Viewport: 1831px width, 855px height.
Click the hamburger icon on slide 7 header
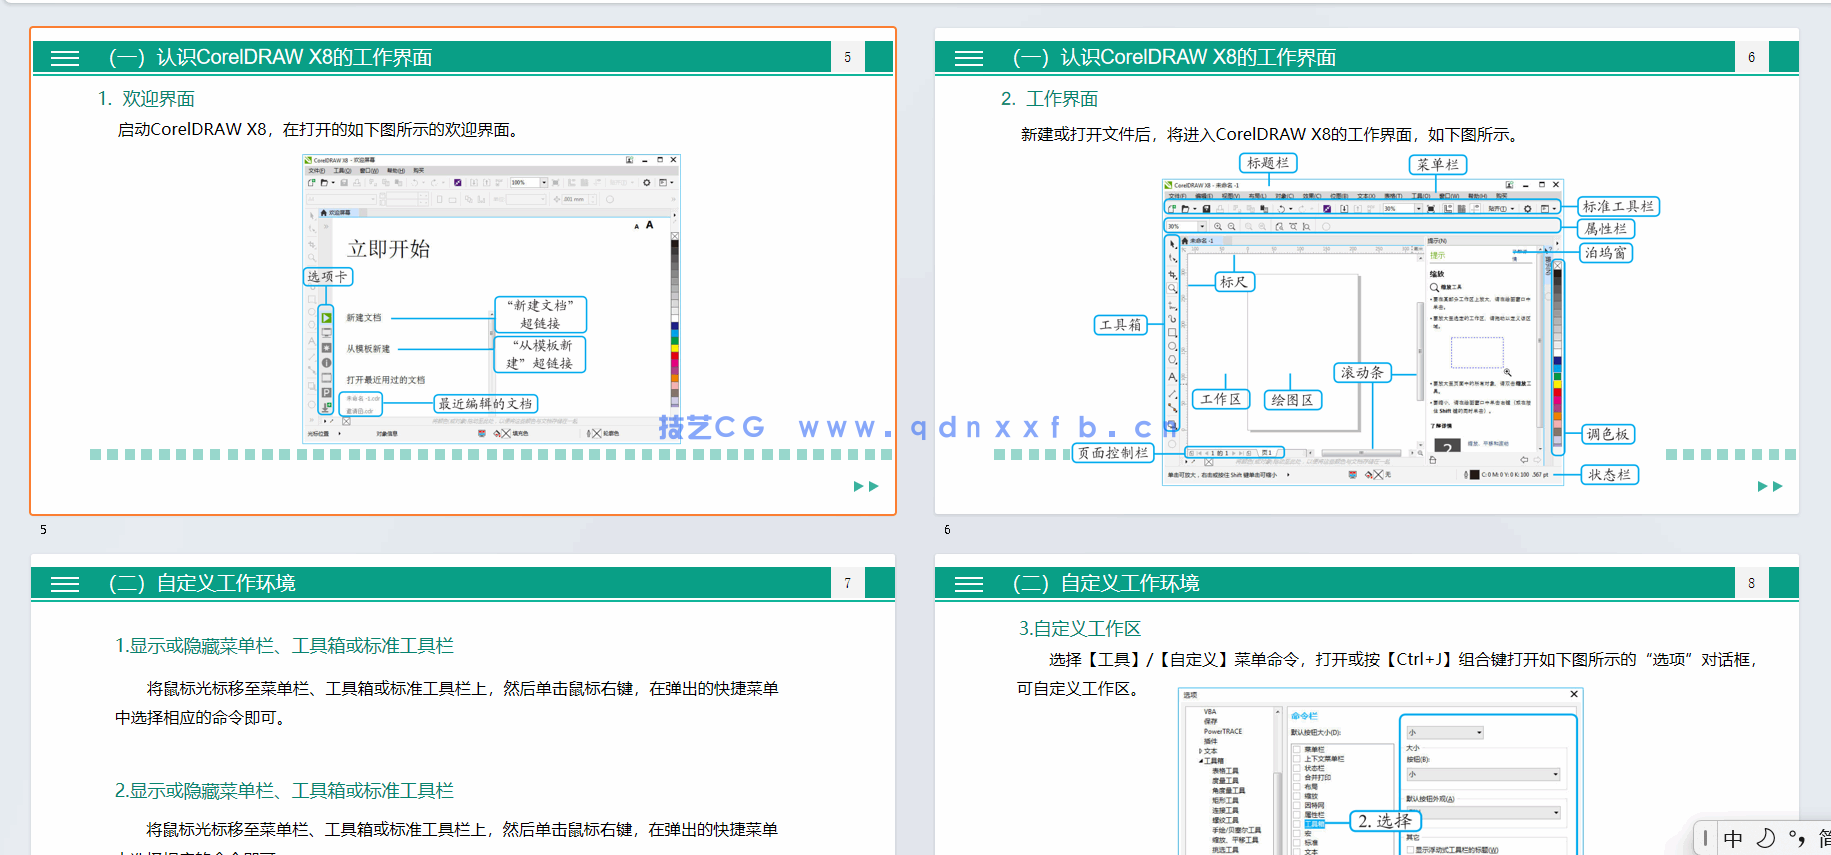tap(65, 584)
